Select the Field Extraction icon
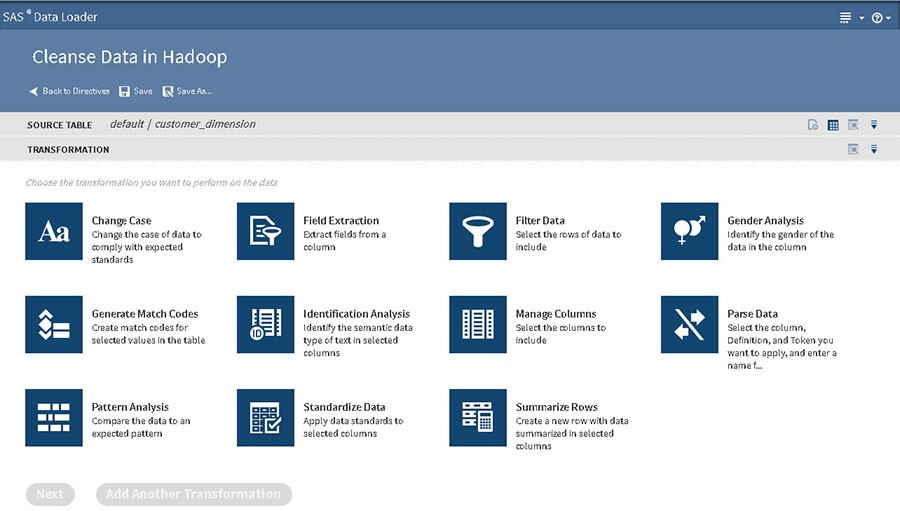Image resolution: width=900 pixels, height=511 pixels. [266, 231]
